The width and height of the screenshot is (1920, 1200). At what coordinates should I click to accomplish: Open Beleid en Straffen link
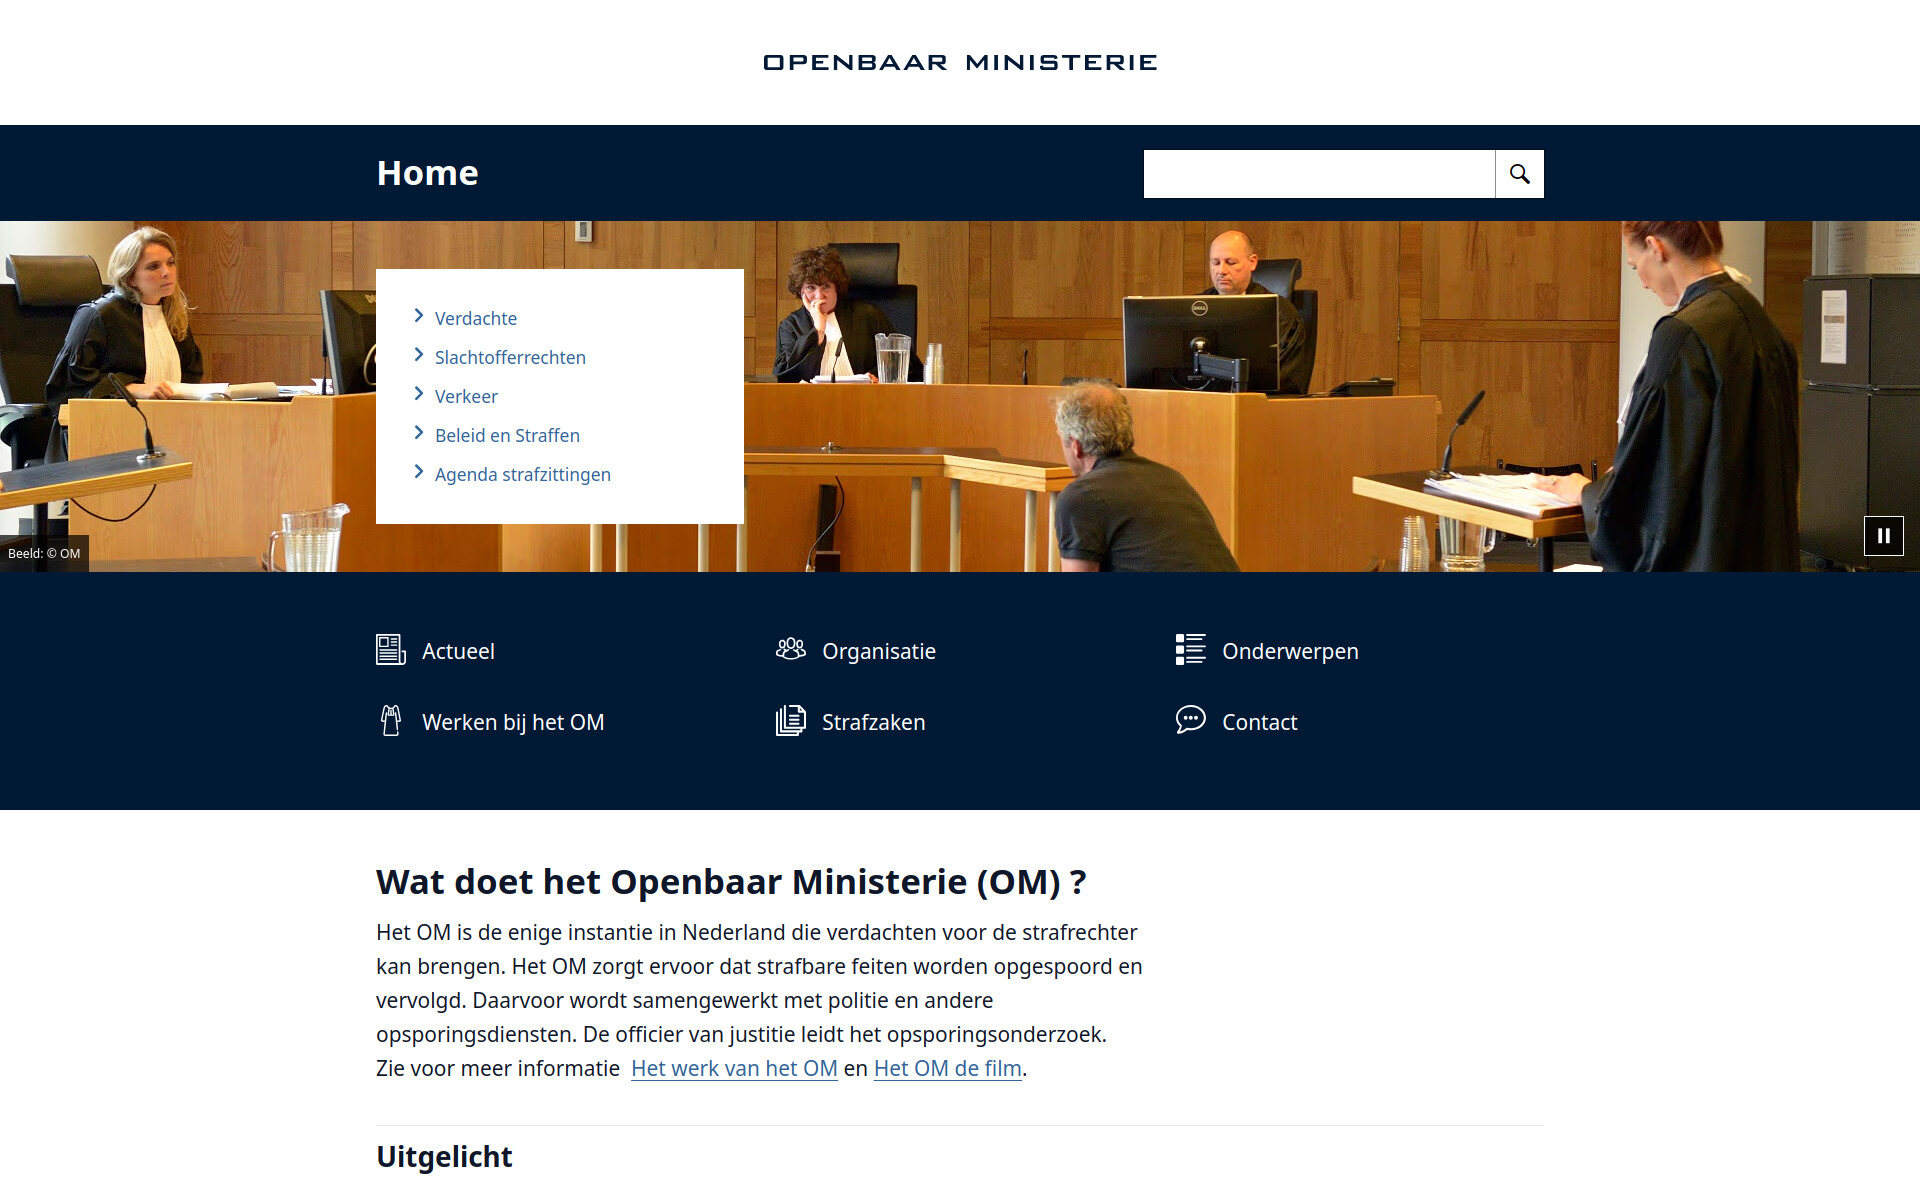pyautogui.click(x=507, y=435)
